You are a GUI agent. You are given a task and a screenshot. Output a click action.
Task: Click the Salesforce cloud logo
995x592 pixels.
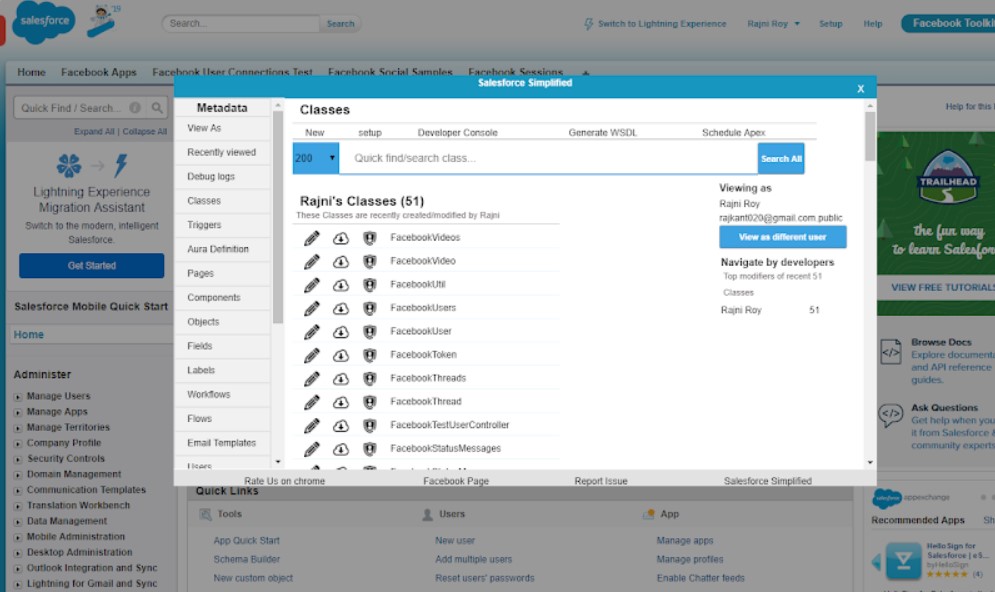point(43,22)
